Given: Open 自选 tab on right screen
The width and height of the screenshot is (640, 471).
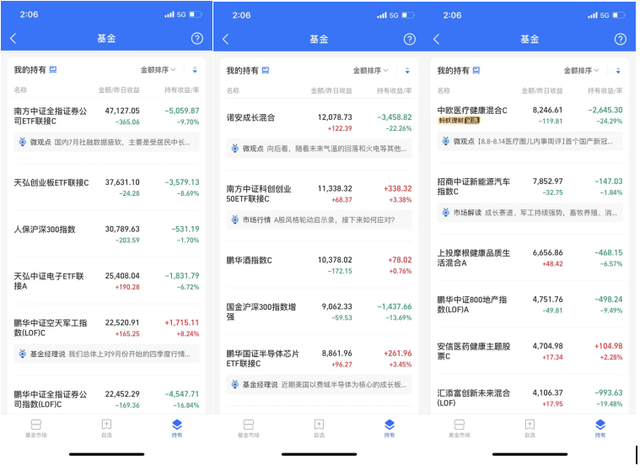Looking at the screenshot, I should pyautogui.click(x=530, y=429).
